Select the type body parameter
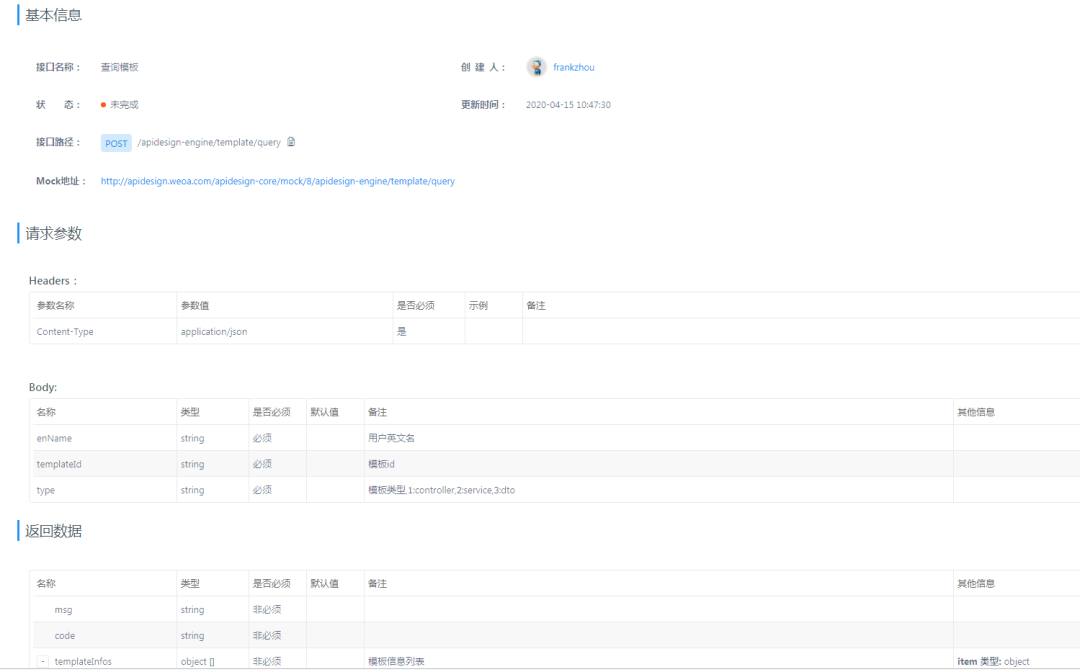The height and width of the screenshot is (672, 1080). click(x=45, y=490)
